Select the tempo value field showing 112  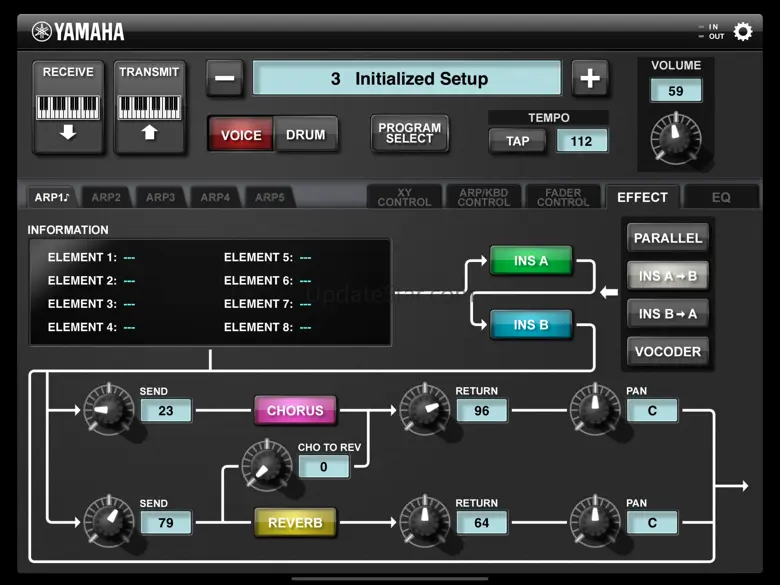581,141
